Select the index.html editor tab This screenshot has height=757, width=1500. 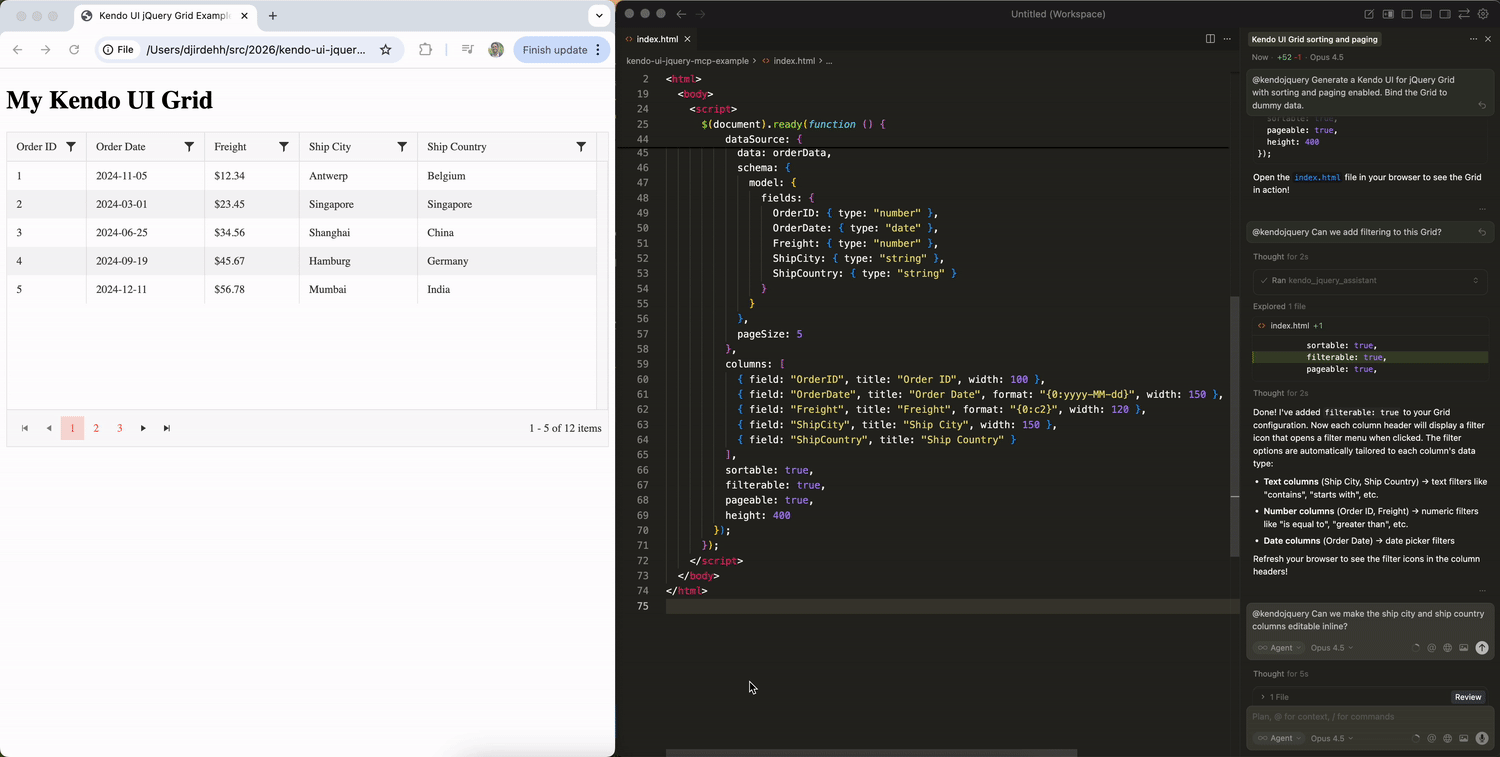pyautogui.click(x=657, y=39)
